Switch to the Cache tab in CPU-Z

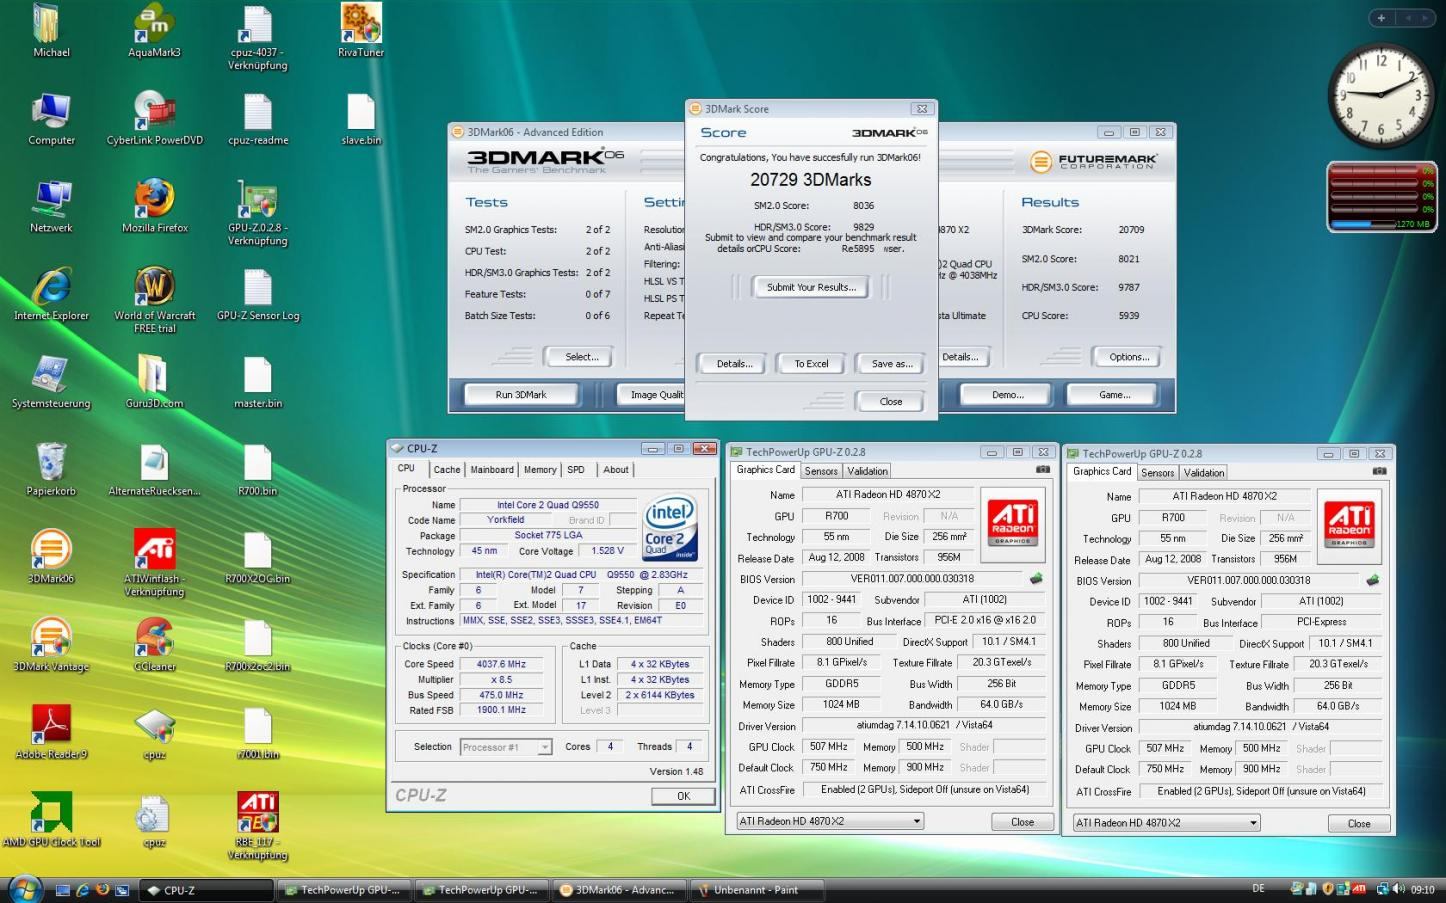coord(447,470)
